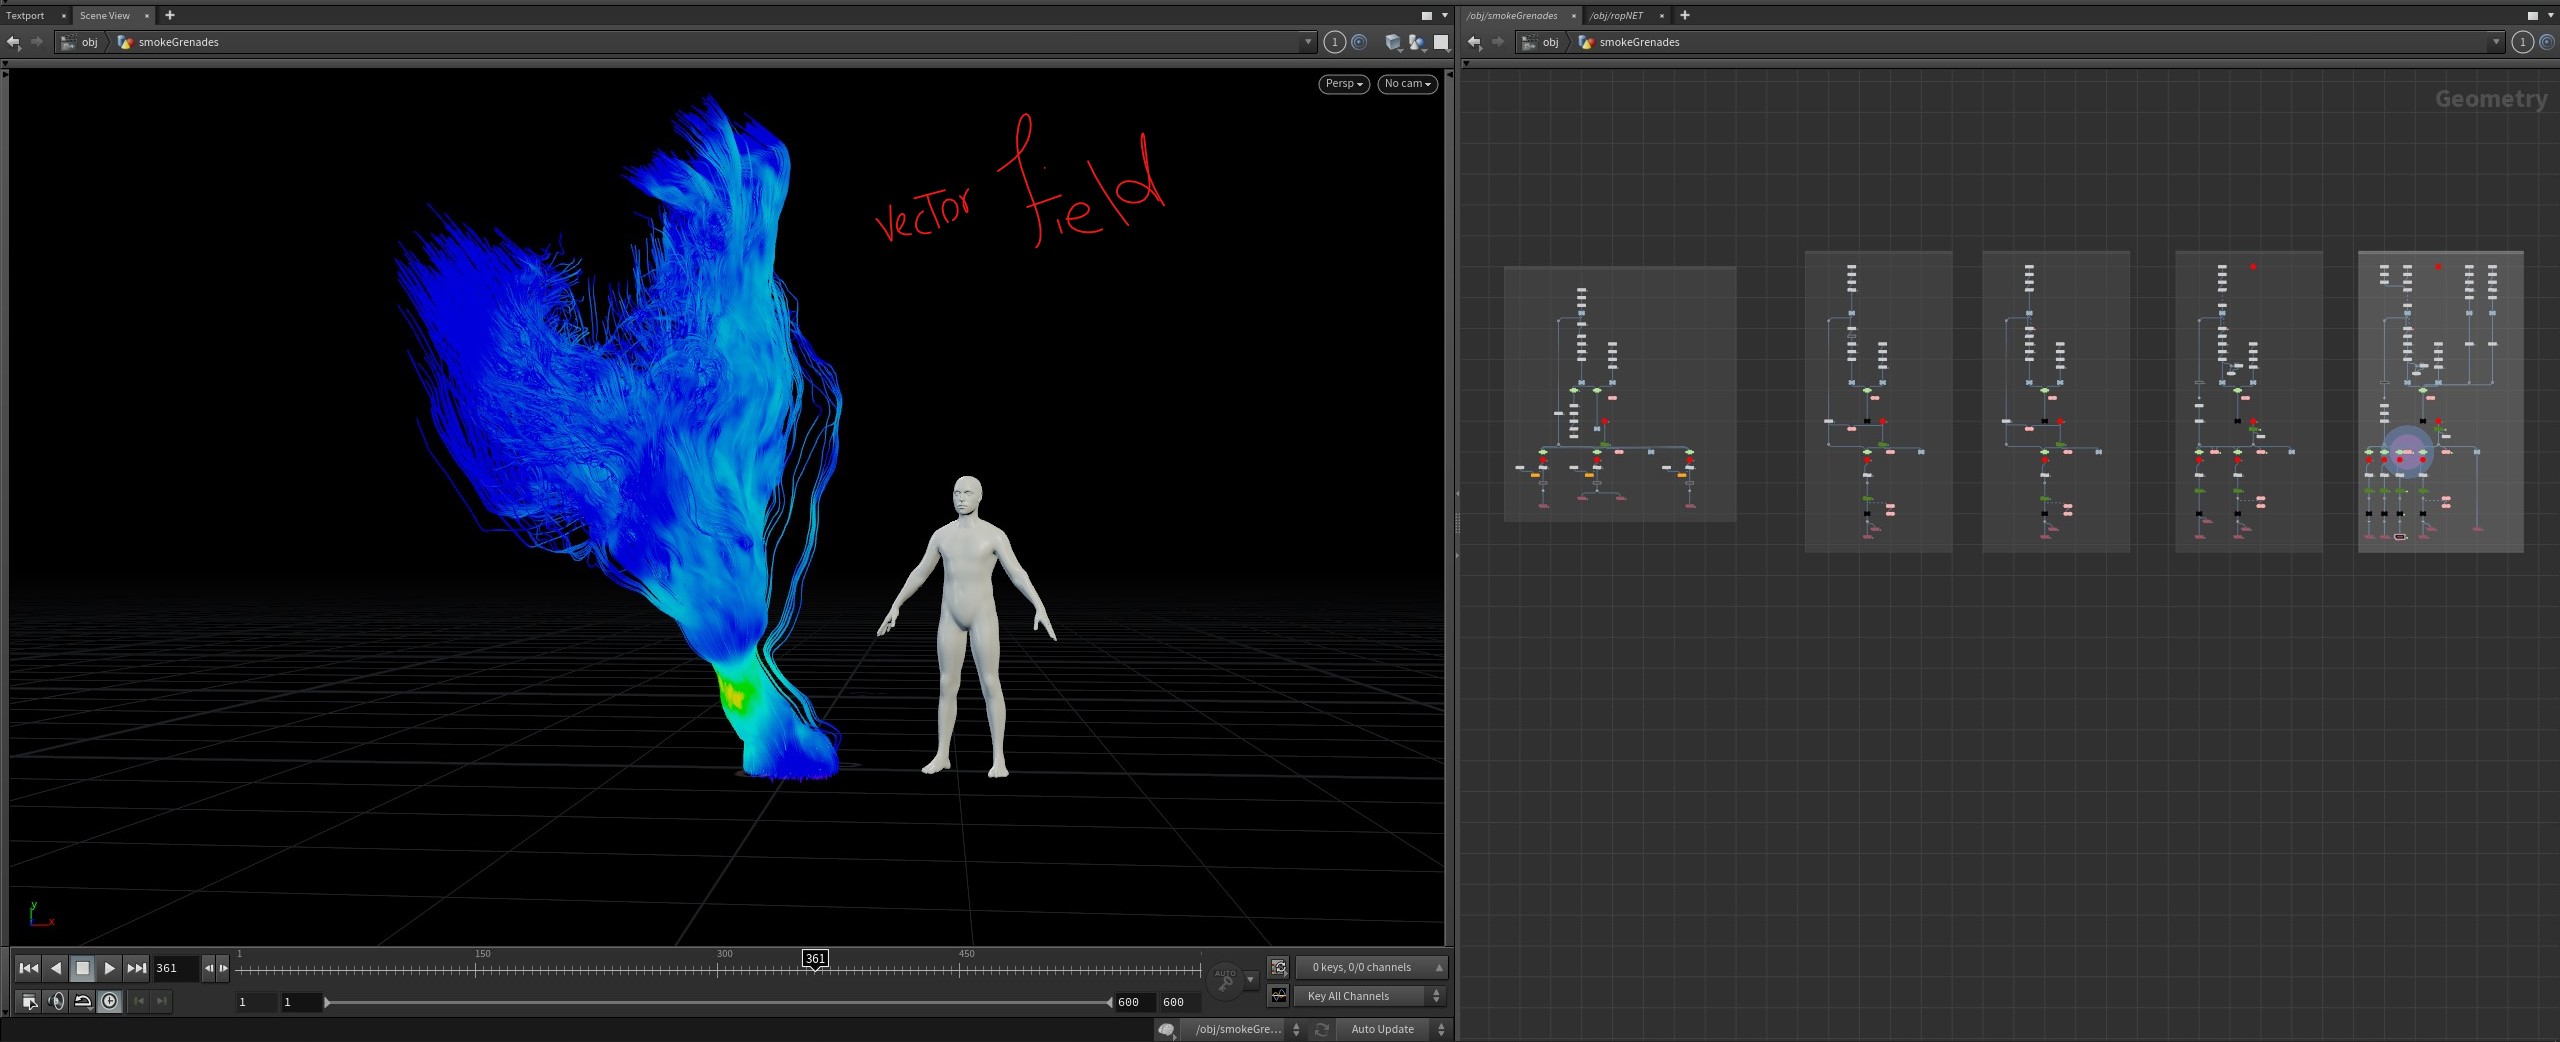Add a new pane tab beside /obj/ropNET
The image size is (2560, 1042).
tap(1685, 15)
